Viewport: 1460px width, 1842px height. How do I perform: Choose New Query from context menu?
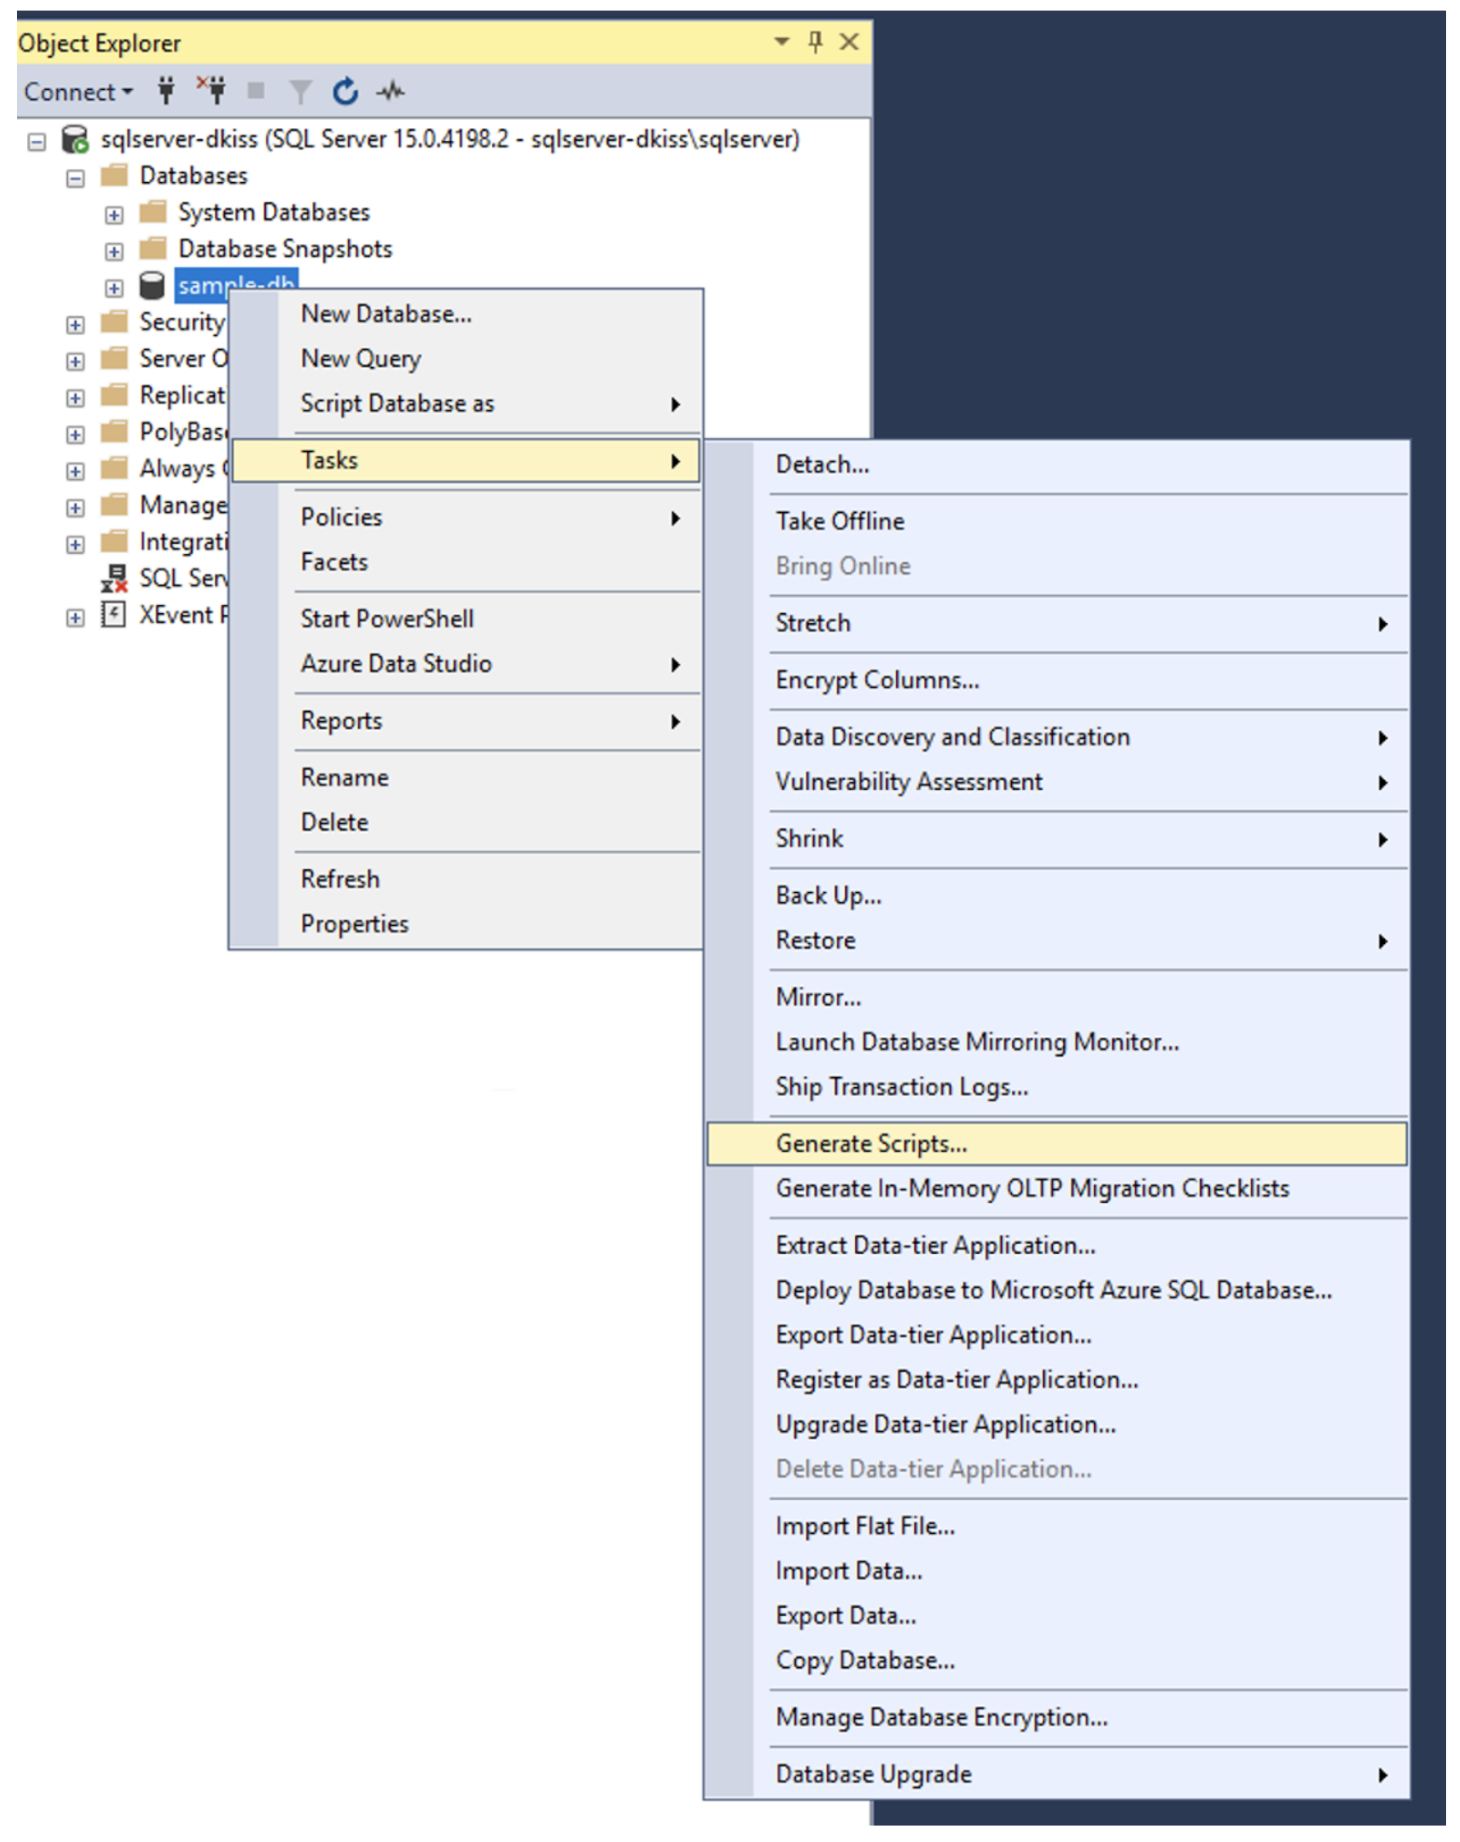tap(466, 358)
